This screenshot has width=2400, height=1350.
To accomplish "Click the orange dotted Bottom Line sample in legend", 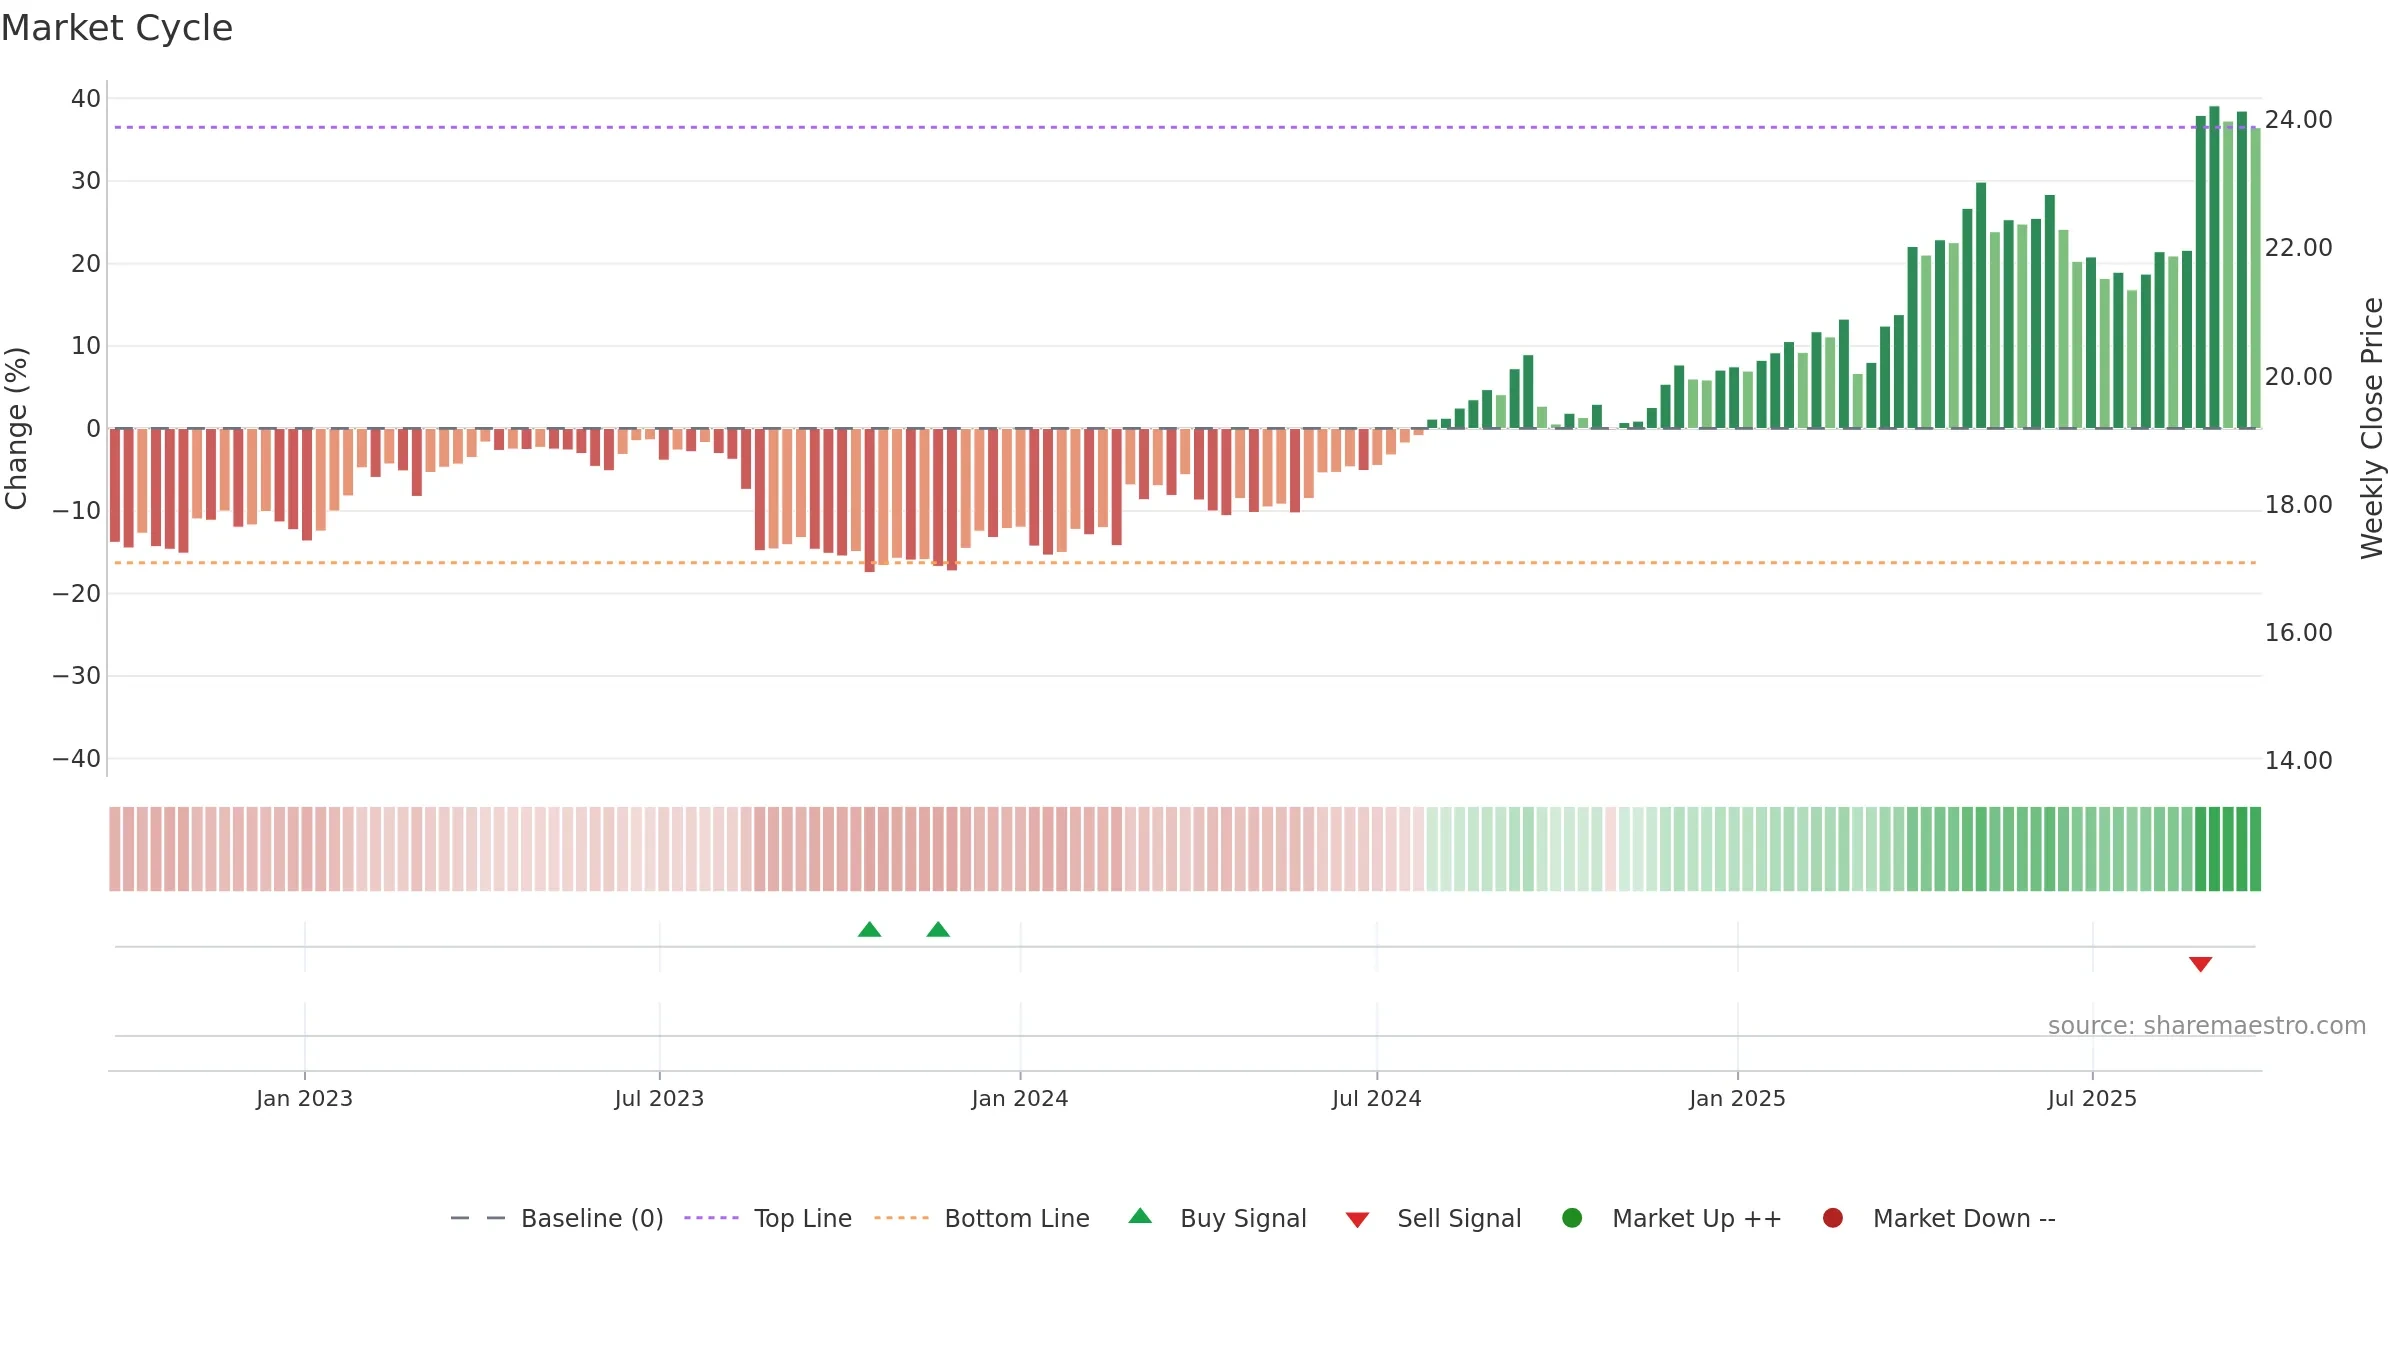I will tap(901, 1218).
